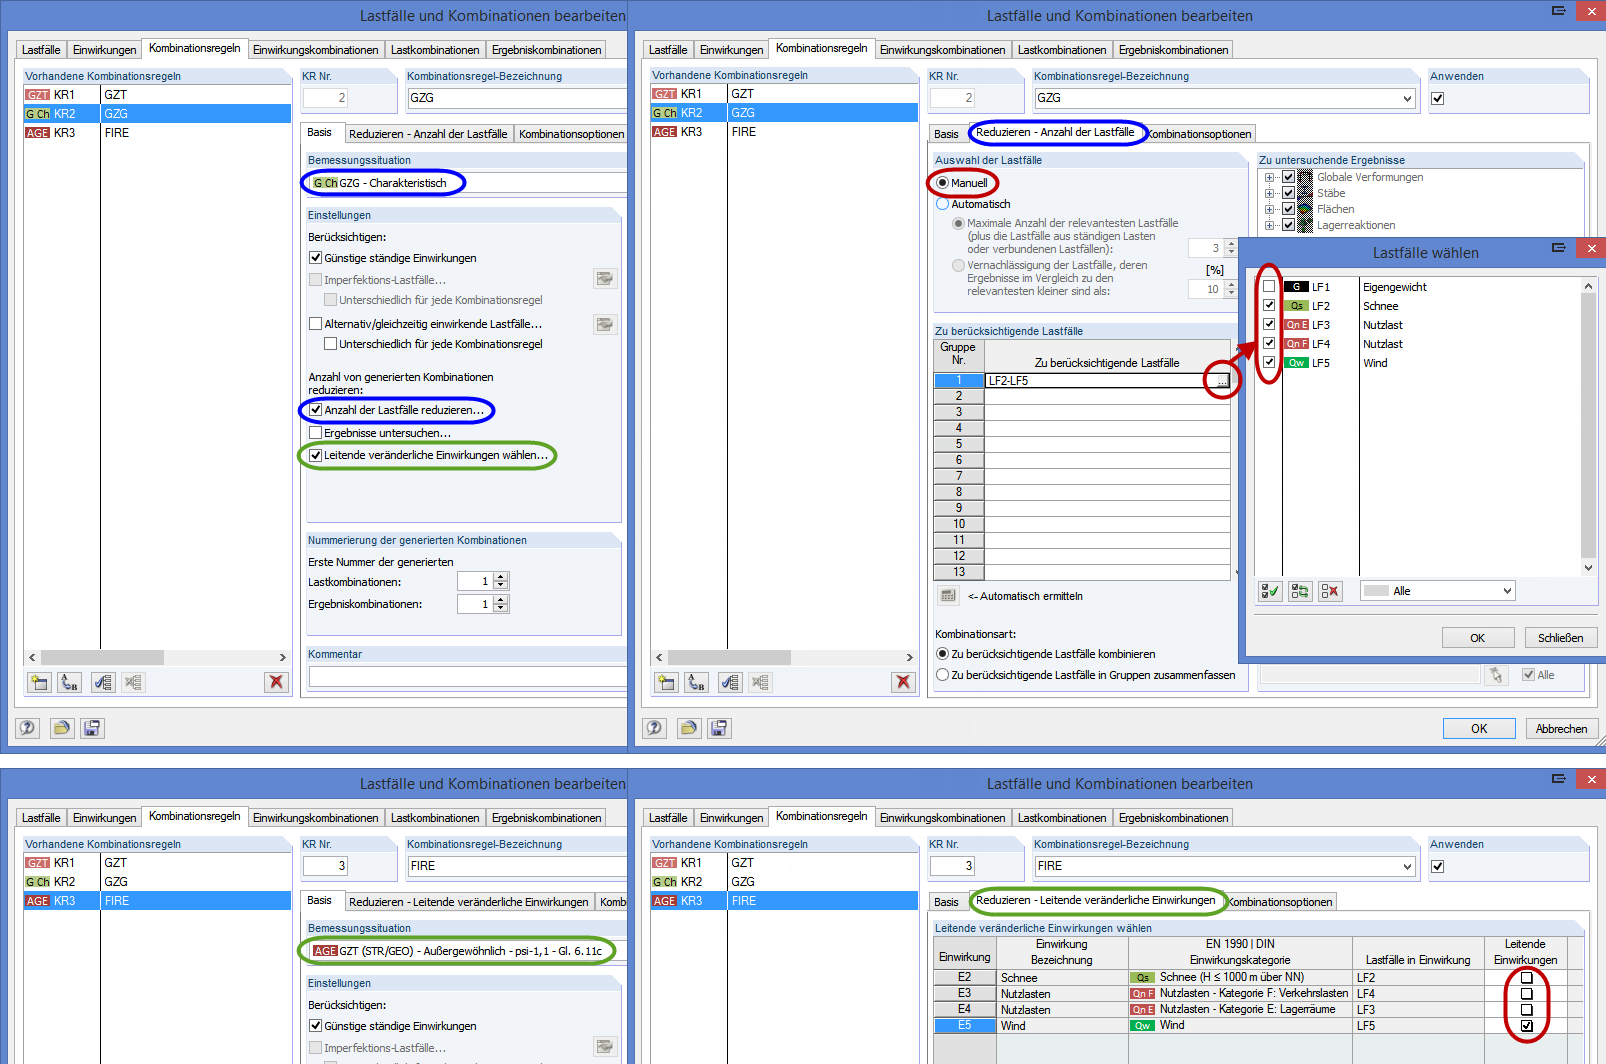Click OK in Lastfälle wählen dialog
This screenshot has width=1606, height=1064.
1477,638
